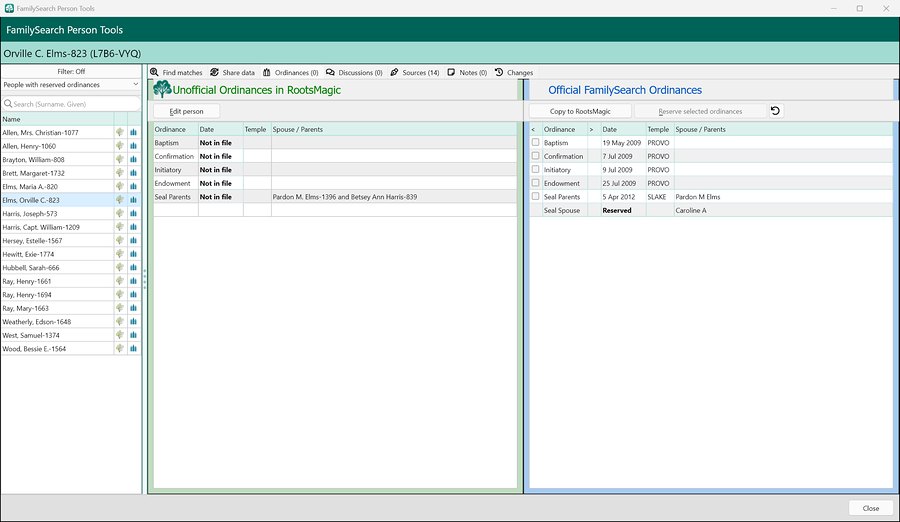The width and height of the screenshot is (900, 522).
Task: Click unofficial Seal Parents Not in file row
Action: tap(335, 197)
